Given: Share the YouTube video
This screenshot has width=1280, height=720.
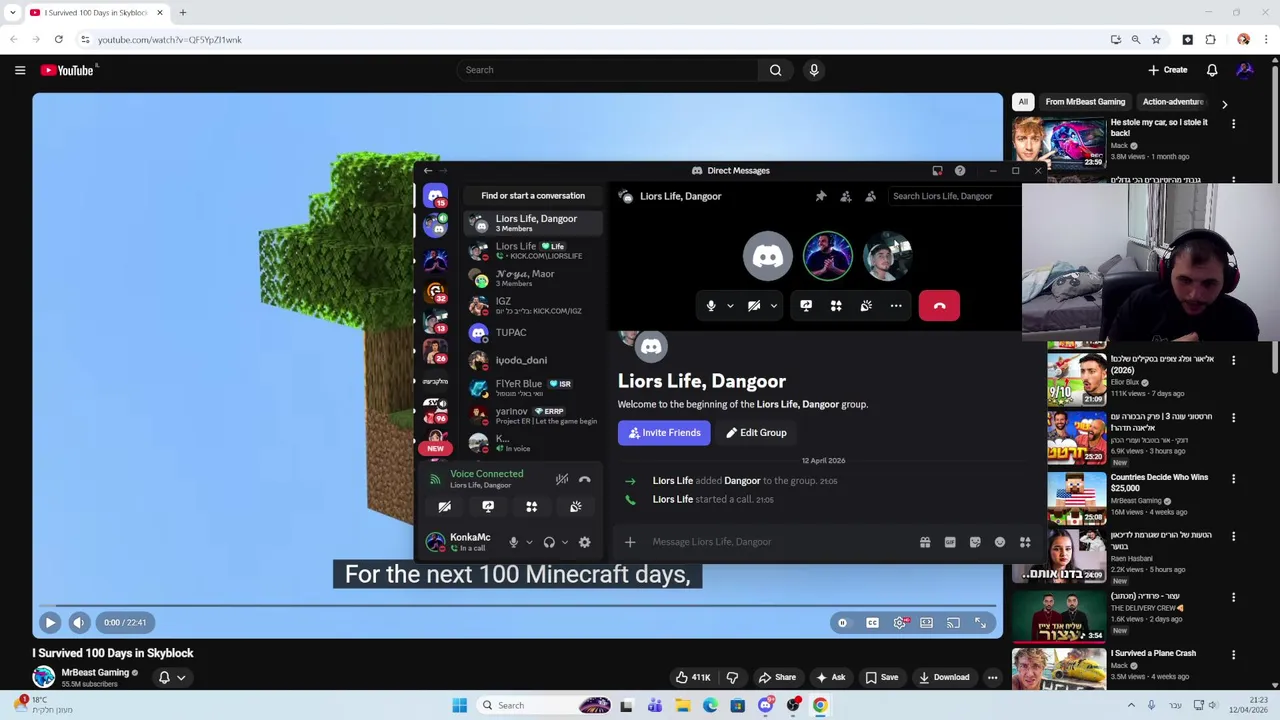Looking at the screenshot, I should pyautogui.click(x=777, y=677).
